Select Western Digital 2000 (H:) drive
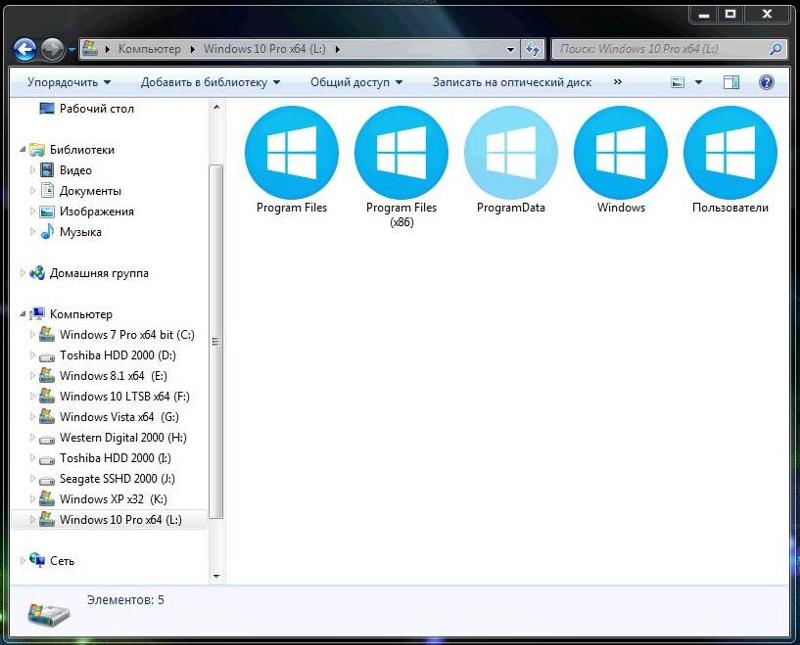 click(x=123, y=437)
